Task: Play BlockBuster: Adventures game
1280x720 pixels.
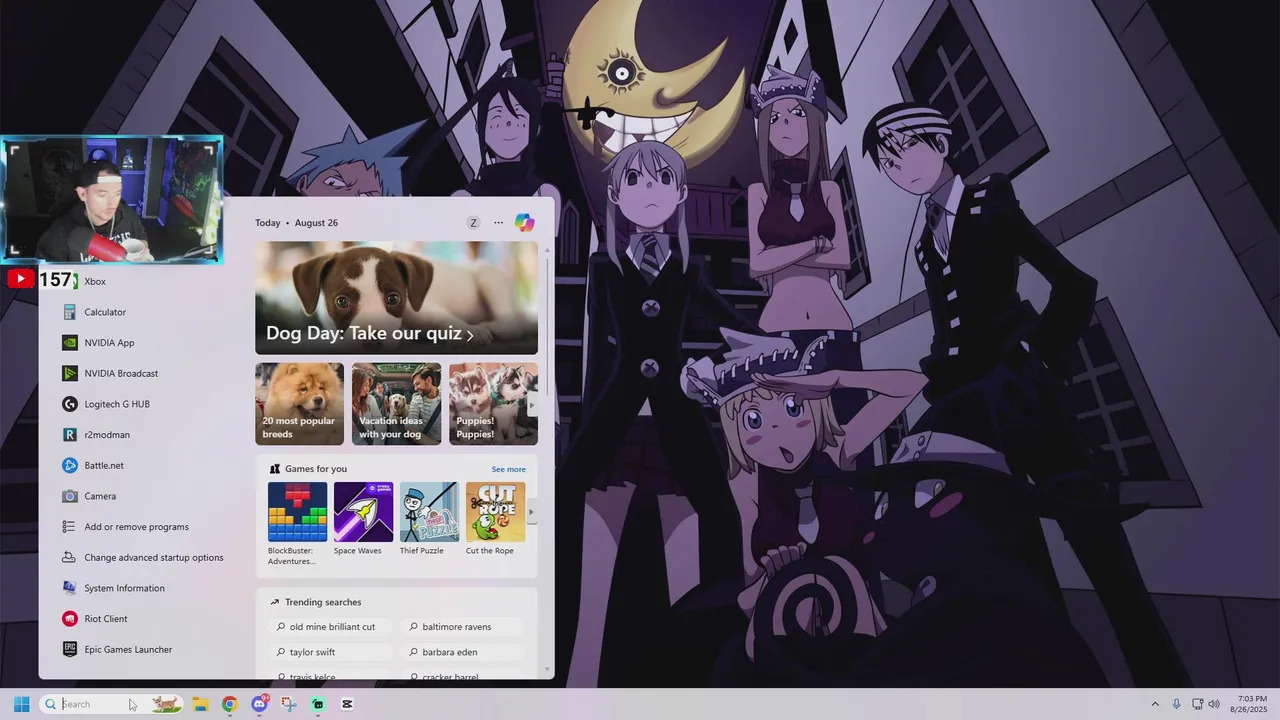Action: pos(297,524)
